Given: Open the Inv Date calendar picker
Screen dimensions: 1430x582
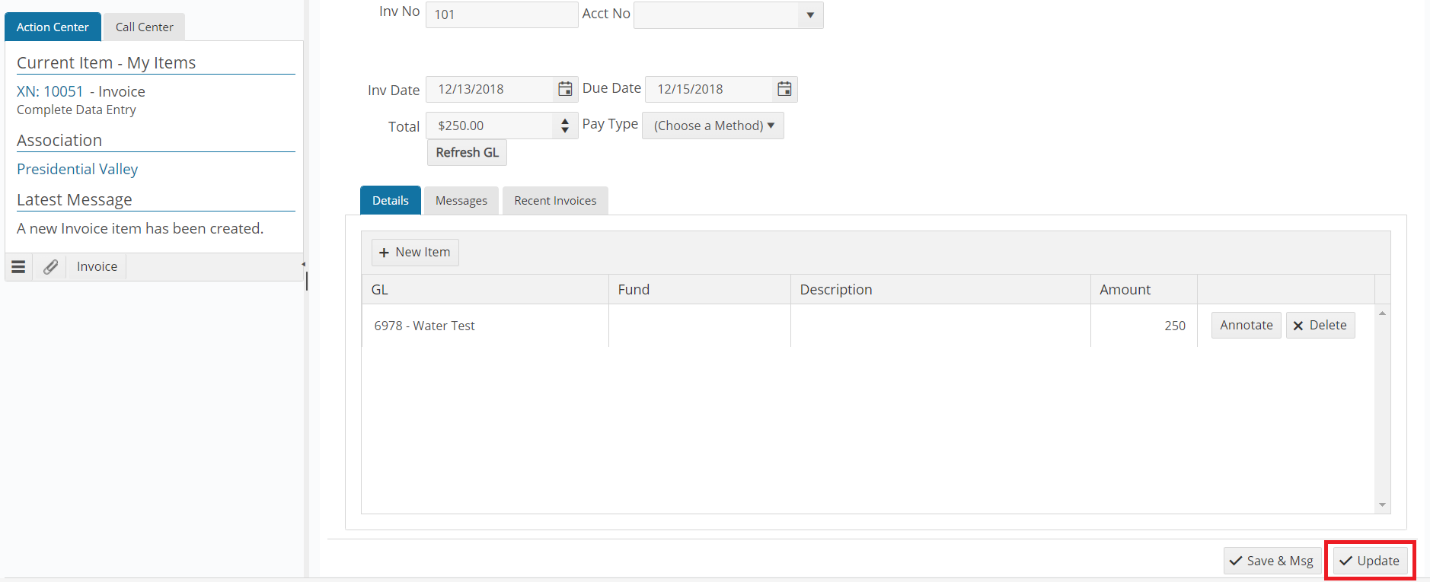Looking at the screenshot, I should tap(565, 89).
